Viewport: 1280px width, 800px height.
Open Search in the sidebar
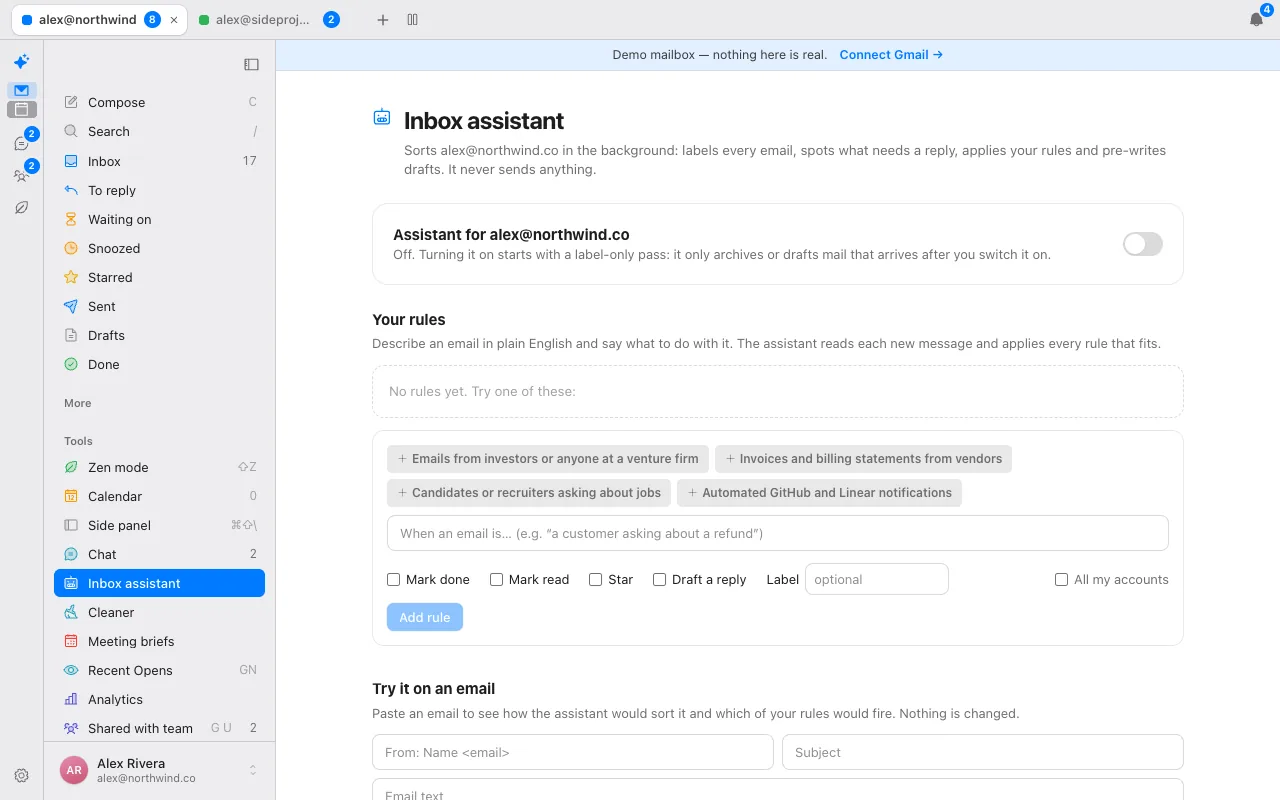coord(160,131)
